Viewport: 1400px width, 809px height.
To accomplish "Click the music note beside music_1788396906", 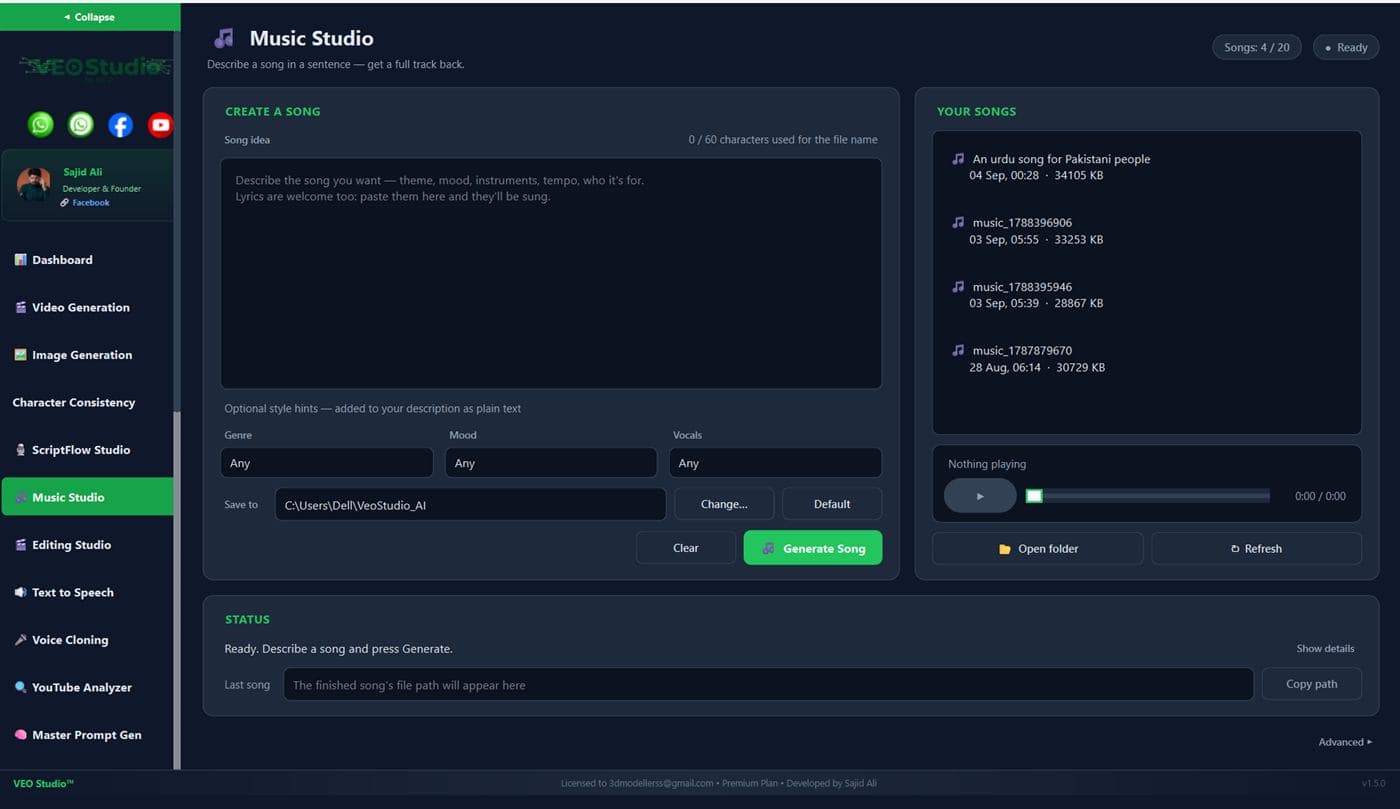I will click(958, 222).
